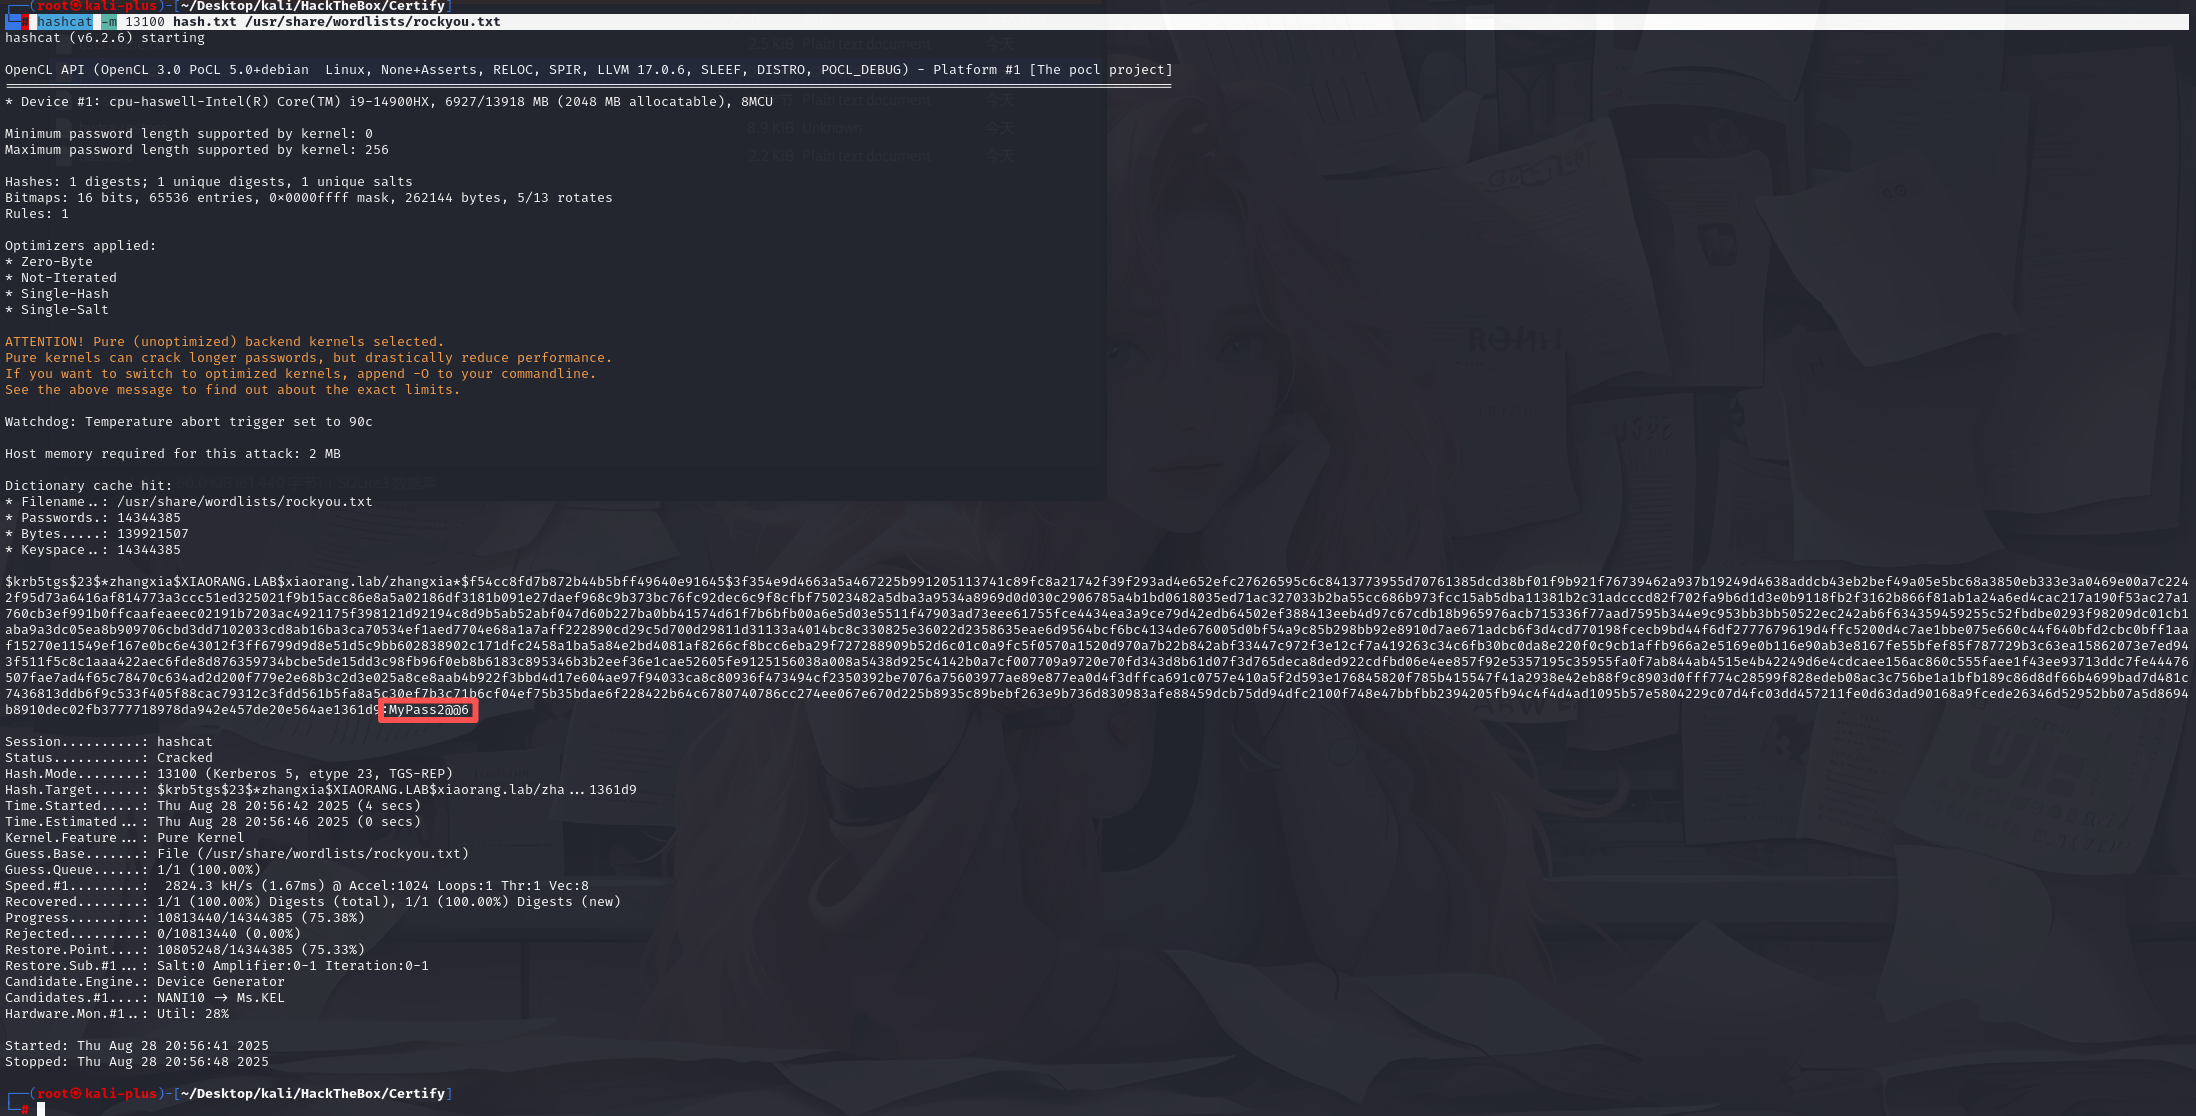Click the Dictionary Filename rockyou.txt path
The height and width of the screenshot is (1116, 2196).
[244, 502]
